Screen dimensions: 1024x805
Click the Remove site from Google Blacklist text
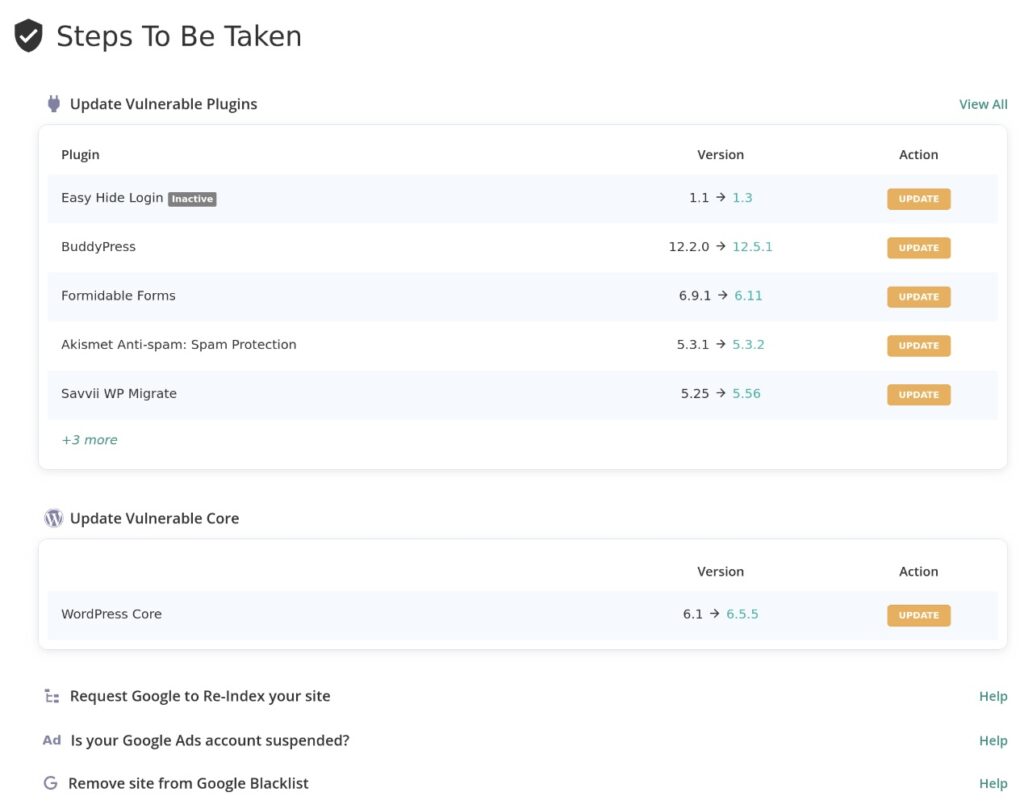pos(188,783)
